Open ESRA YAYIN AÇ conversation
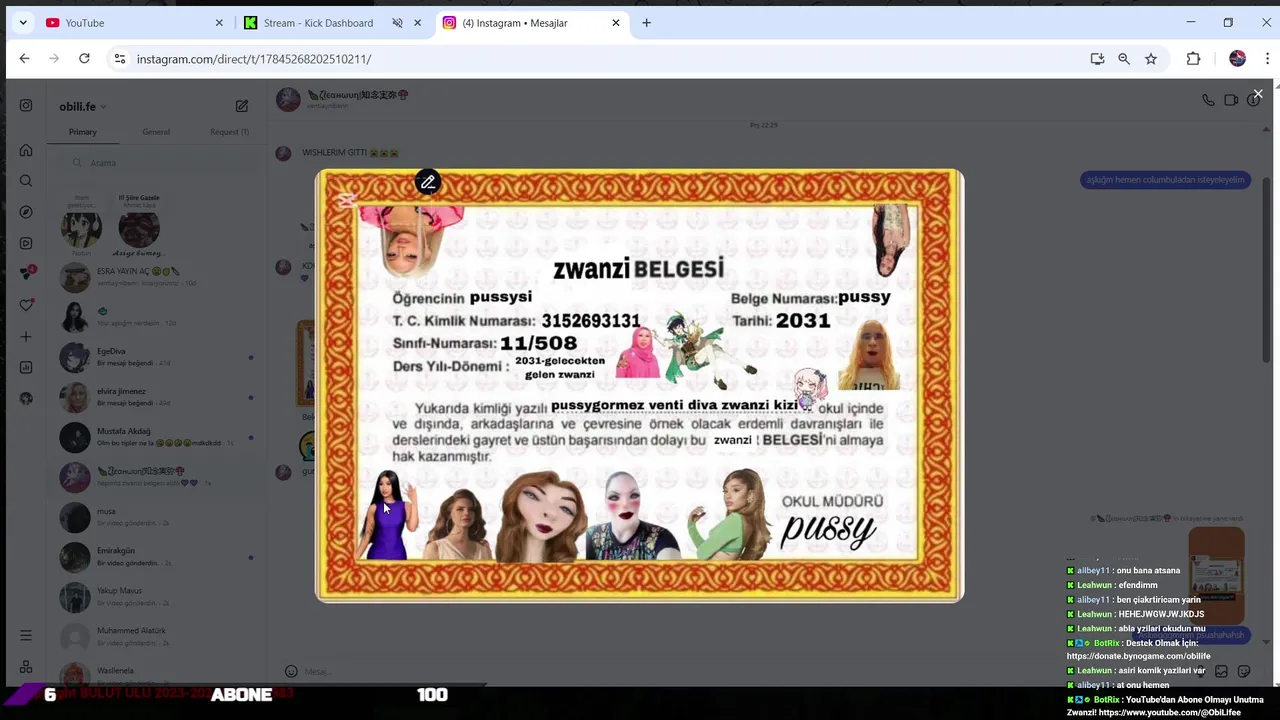1280x720 pixels. coord(156,277)
